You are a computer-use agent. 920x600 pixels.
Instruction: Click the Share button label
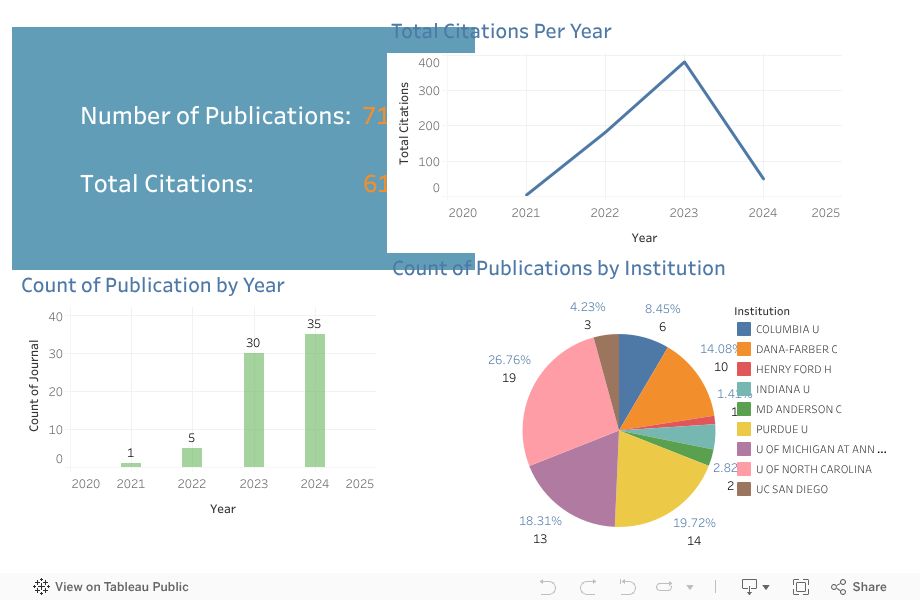point(869,587)
